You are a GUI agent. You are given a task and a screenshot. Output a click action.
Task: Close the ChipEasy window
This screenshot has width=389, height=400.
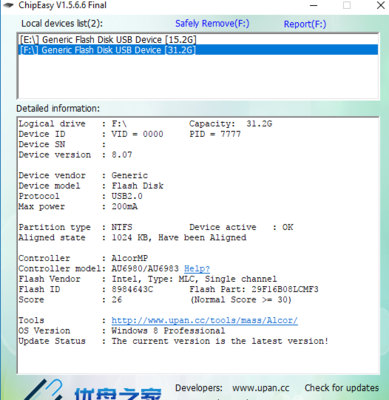[380, 5]
